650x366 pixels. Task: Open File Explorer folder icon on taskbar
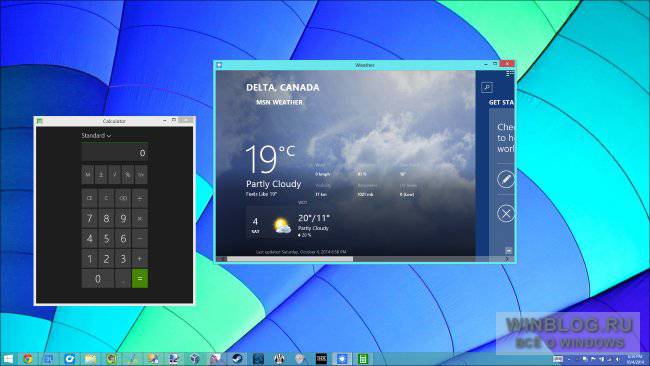coord(90,359)
